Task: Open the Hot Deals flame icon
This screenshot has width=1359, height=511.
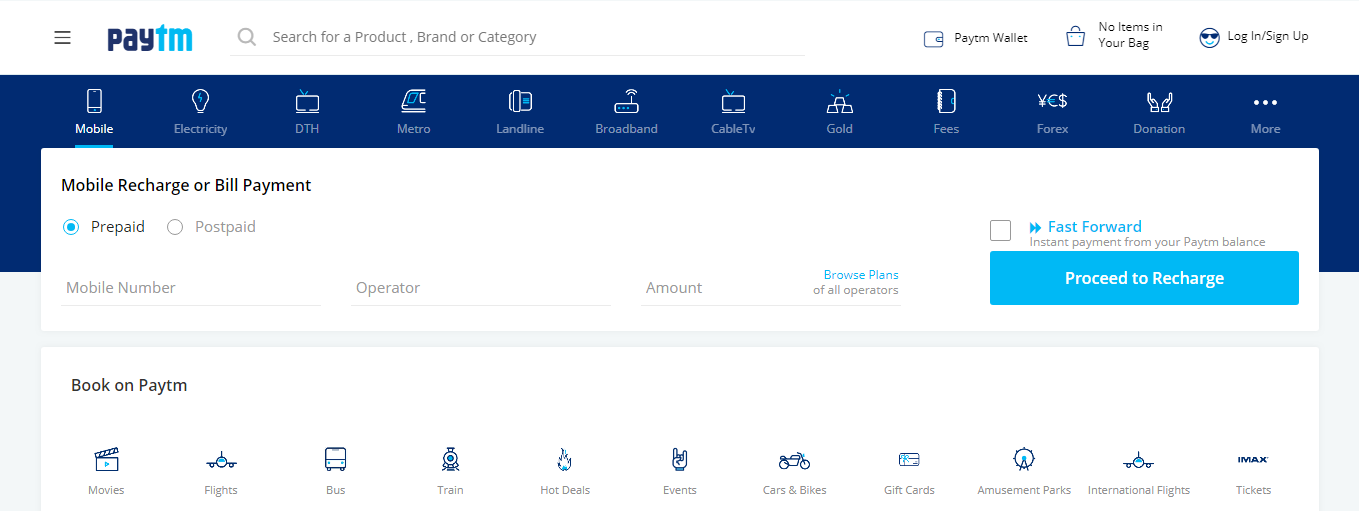Action: [x=565, y=459]
